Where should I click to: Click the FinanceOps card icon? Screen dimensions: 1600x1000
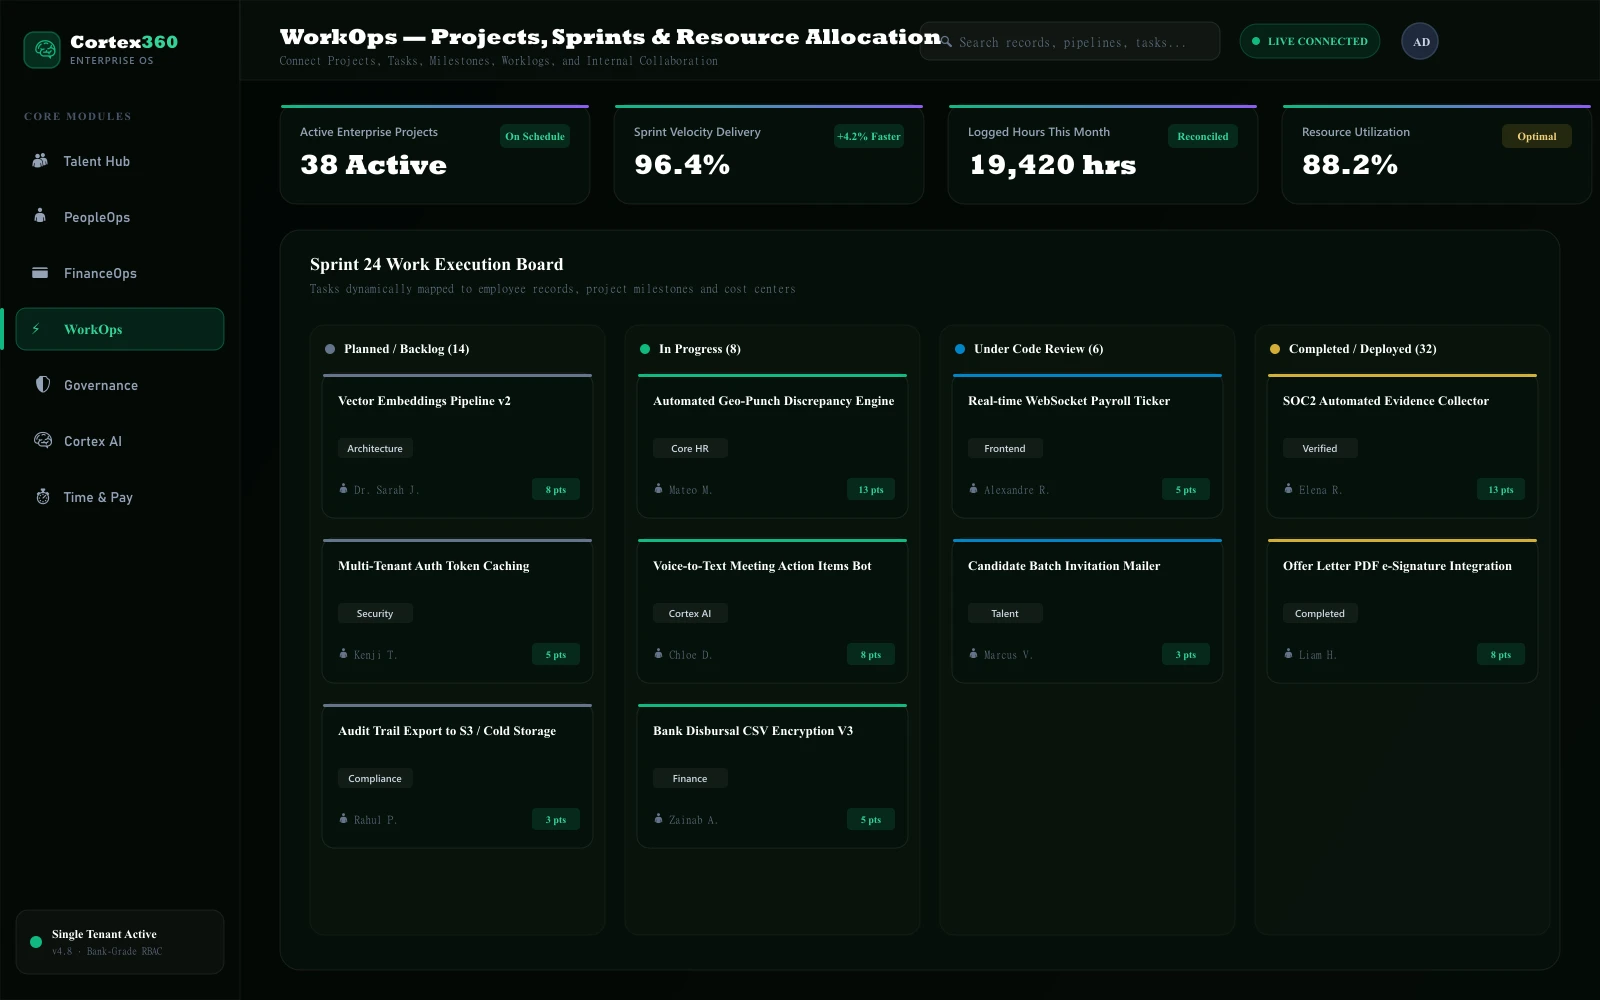tap(40, 272)
